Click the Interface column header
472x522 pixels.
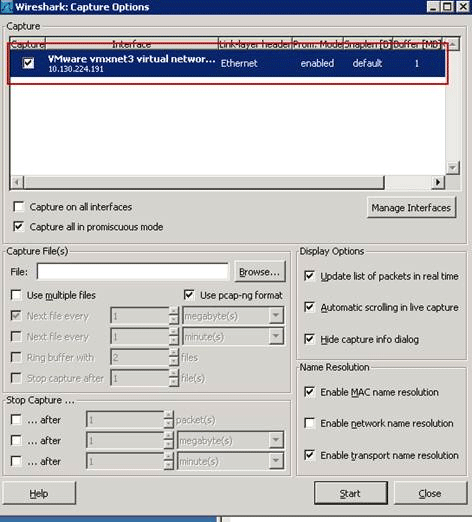[132, 44]
